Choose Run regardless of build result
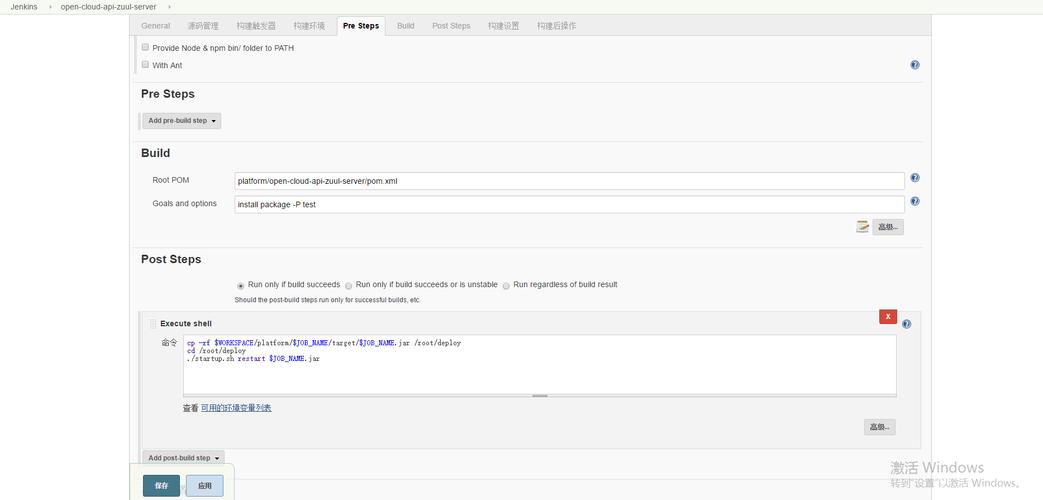 (x=506, y=285)
